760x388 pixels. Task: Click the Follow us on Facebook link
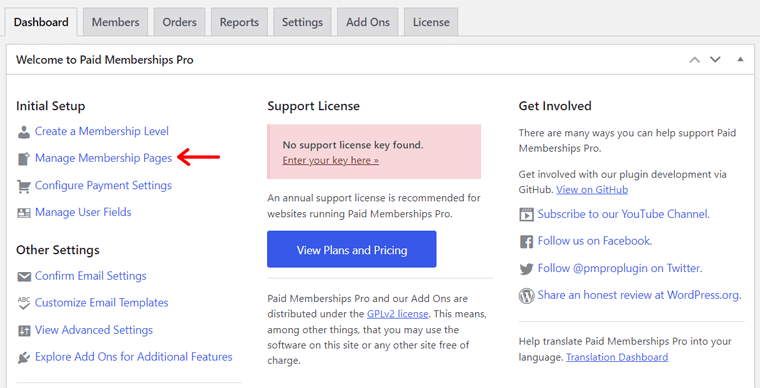[x=595, y=241]
